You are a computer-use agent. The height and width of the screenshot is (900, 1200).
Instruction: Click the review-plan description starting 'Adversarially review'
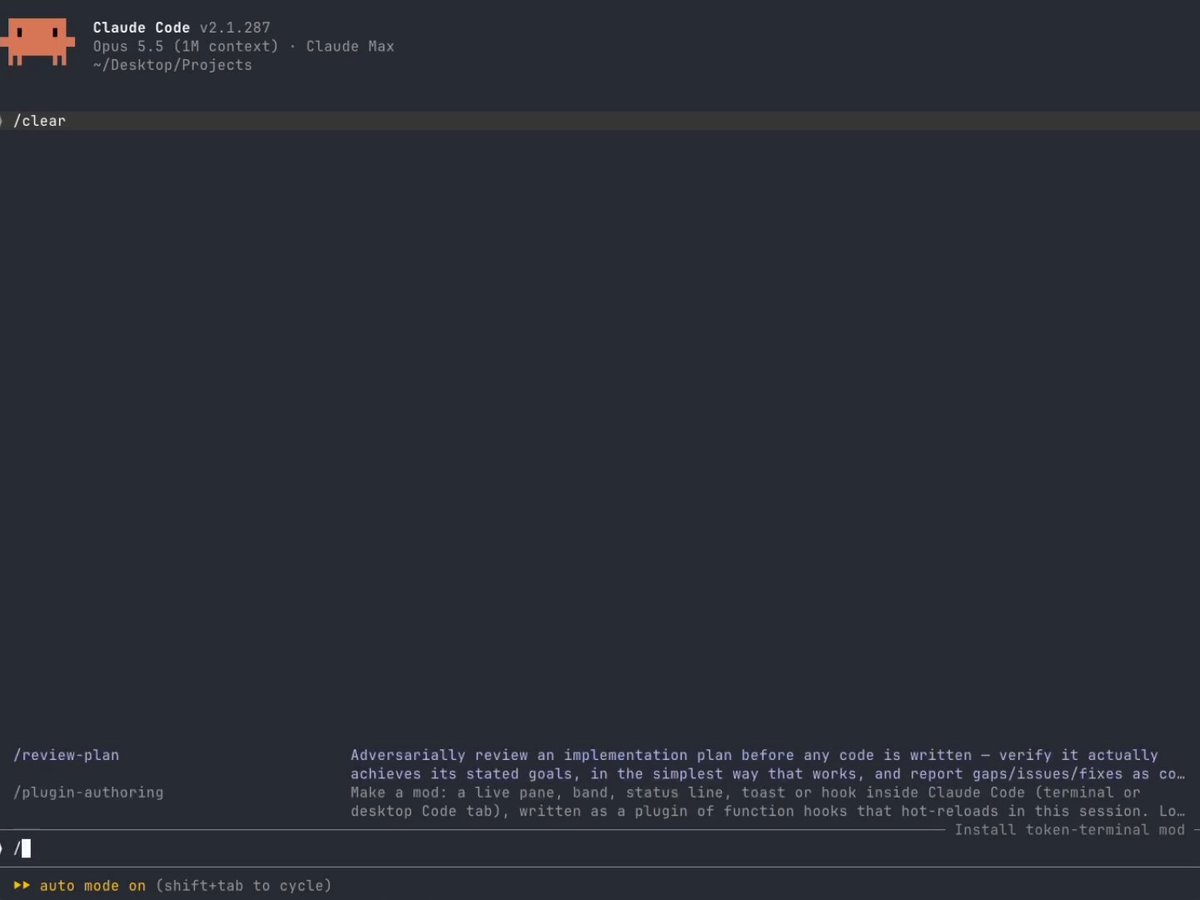click(x=768, y=765)
